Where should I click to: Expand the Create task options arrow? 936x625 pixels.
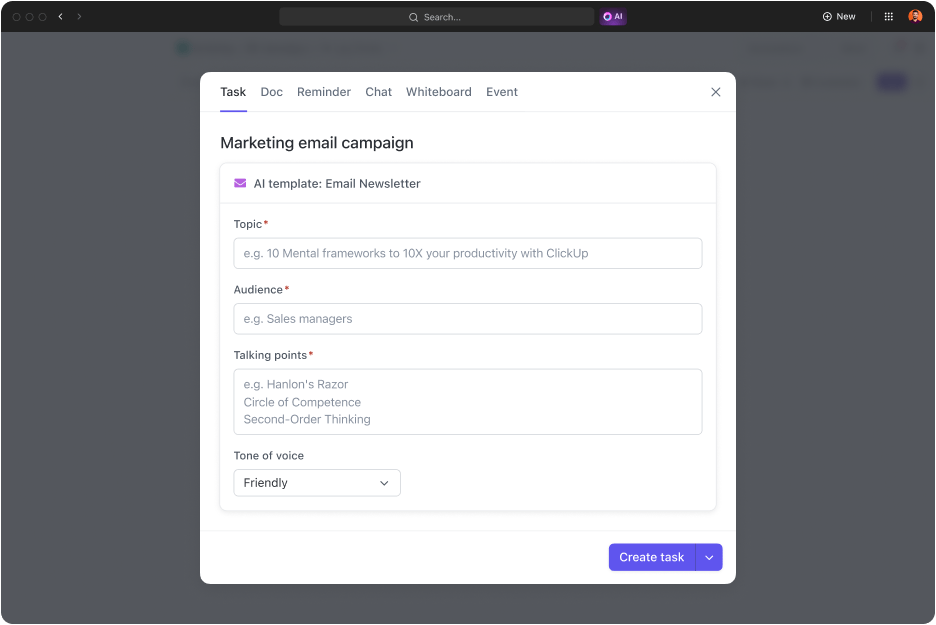(x=709, y=558)
